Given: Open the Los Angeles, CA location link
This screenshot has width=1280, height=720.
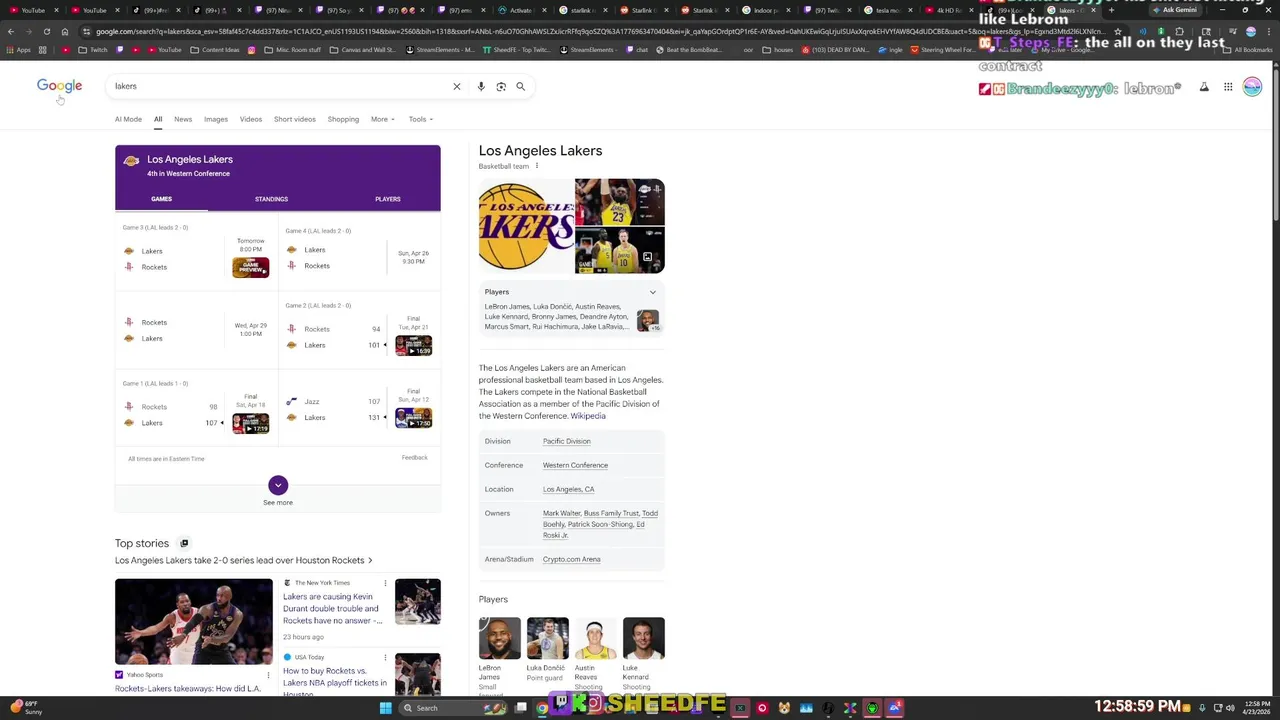Looking at the screenshot, I should 568,489.
